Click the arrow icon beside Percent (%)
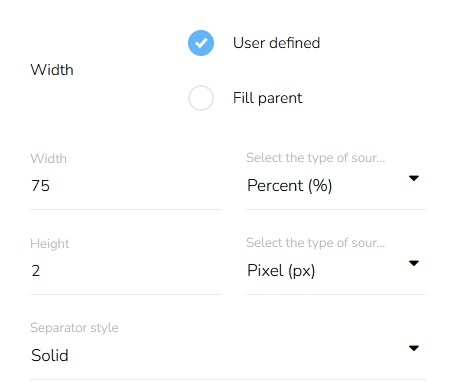The width and height of the screenshot is (453, 387). coord(414,178)
